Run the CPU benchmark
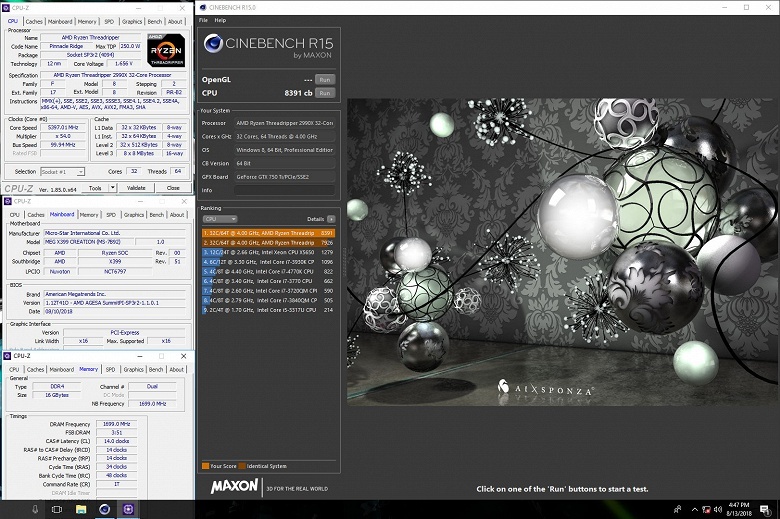This screenshot has width=780, height=519. tap(324, 93)
